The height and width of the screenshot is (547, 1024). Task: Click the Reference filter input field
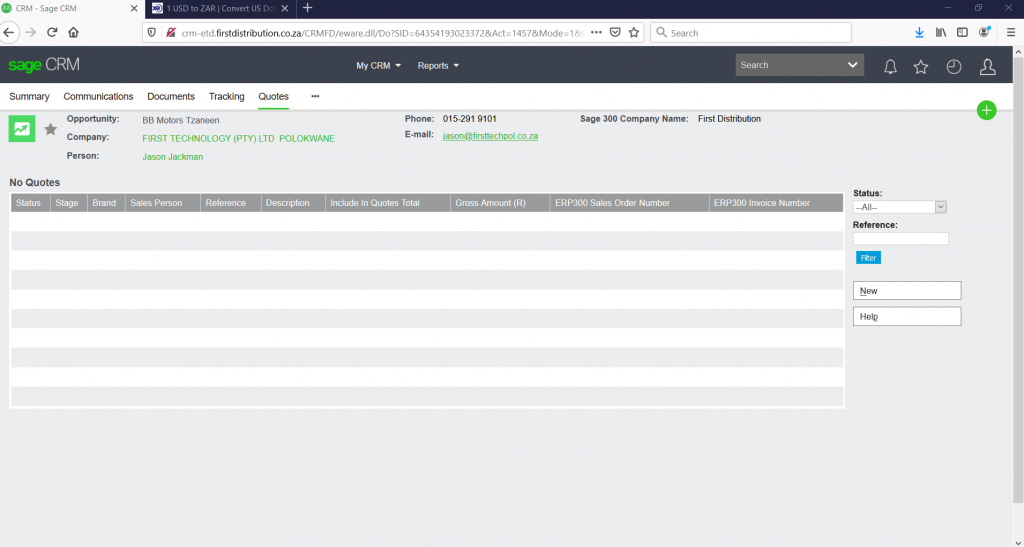900,239
